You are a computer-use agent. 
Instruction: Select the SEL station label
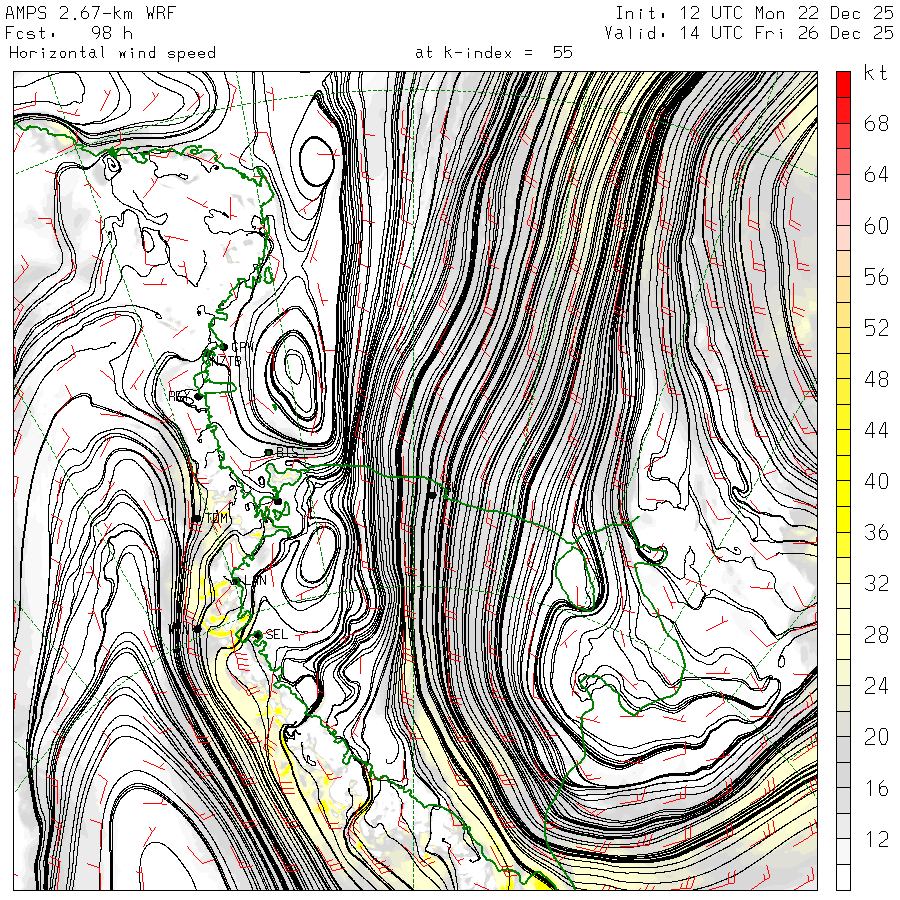[x=276, y=634]
